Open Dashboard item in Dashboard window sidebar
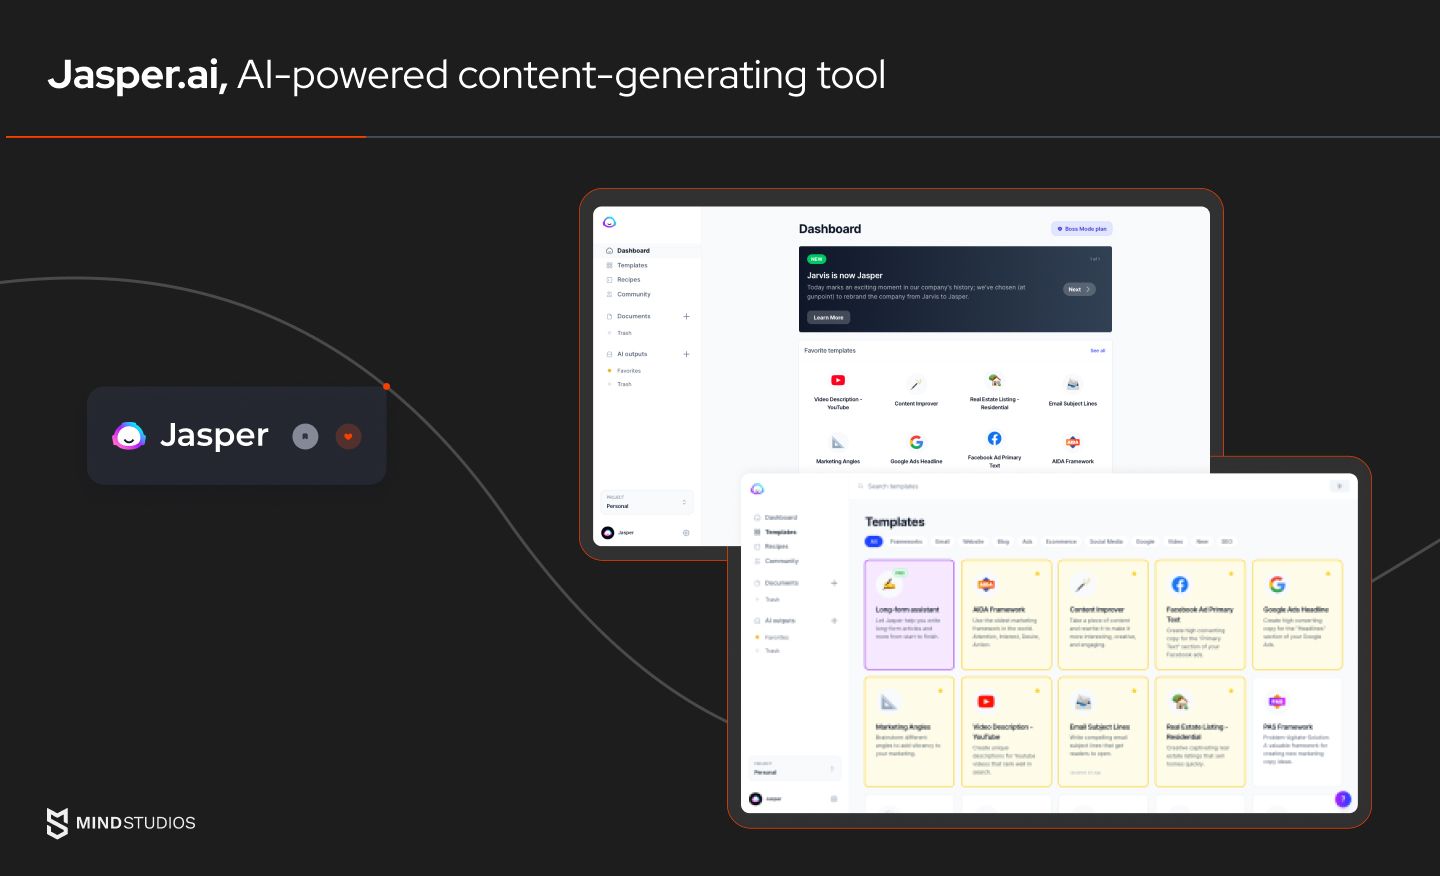The width and height of the screenshot is (1440, 876). coord(650,251)
